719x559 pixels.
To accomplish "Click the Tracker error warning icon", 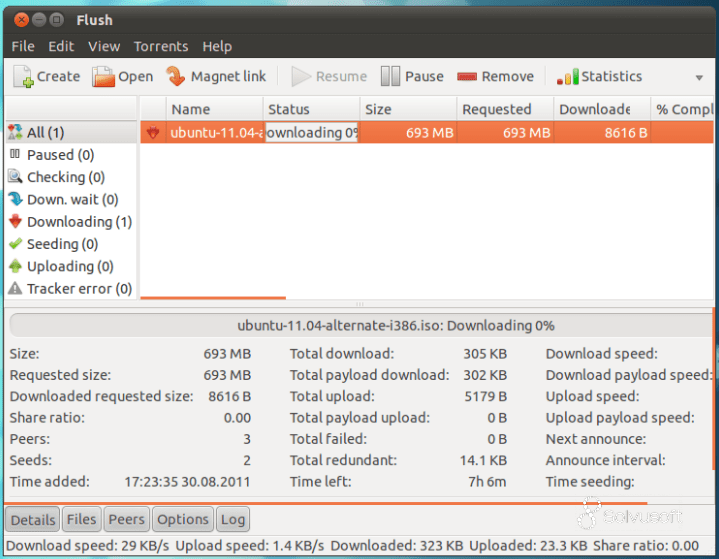I will (15, 288).
